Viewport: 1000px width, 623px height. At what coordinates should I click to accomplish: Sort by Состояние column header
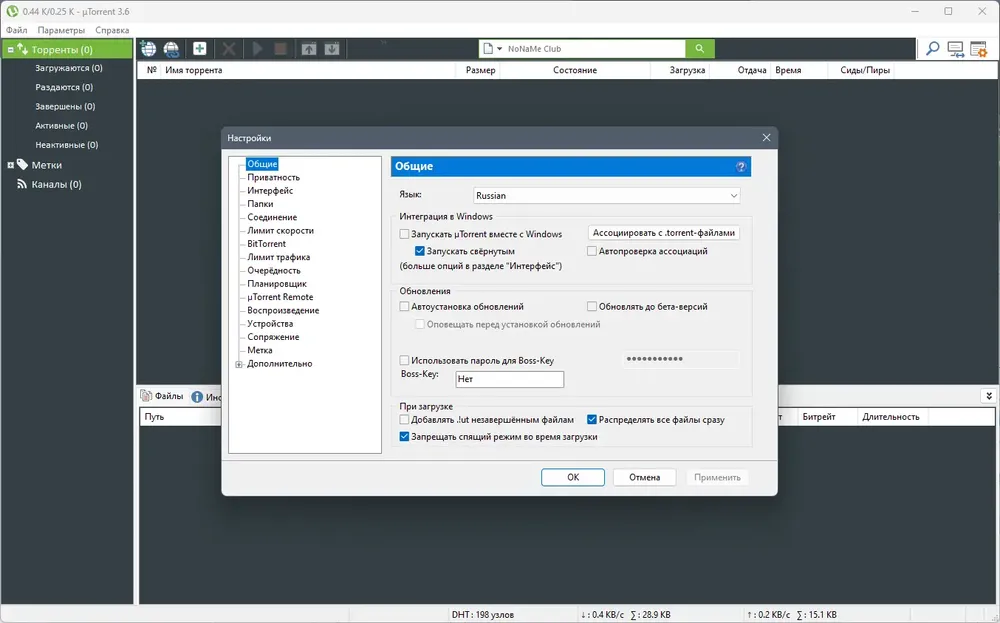(575, 70)
